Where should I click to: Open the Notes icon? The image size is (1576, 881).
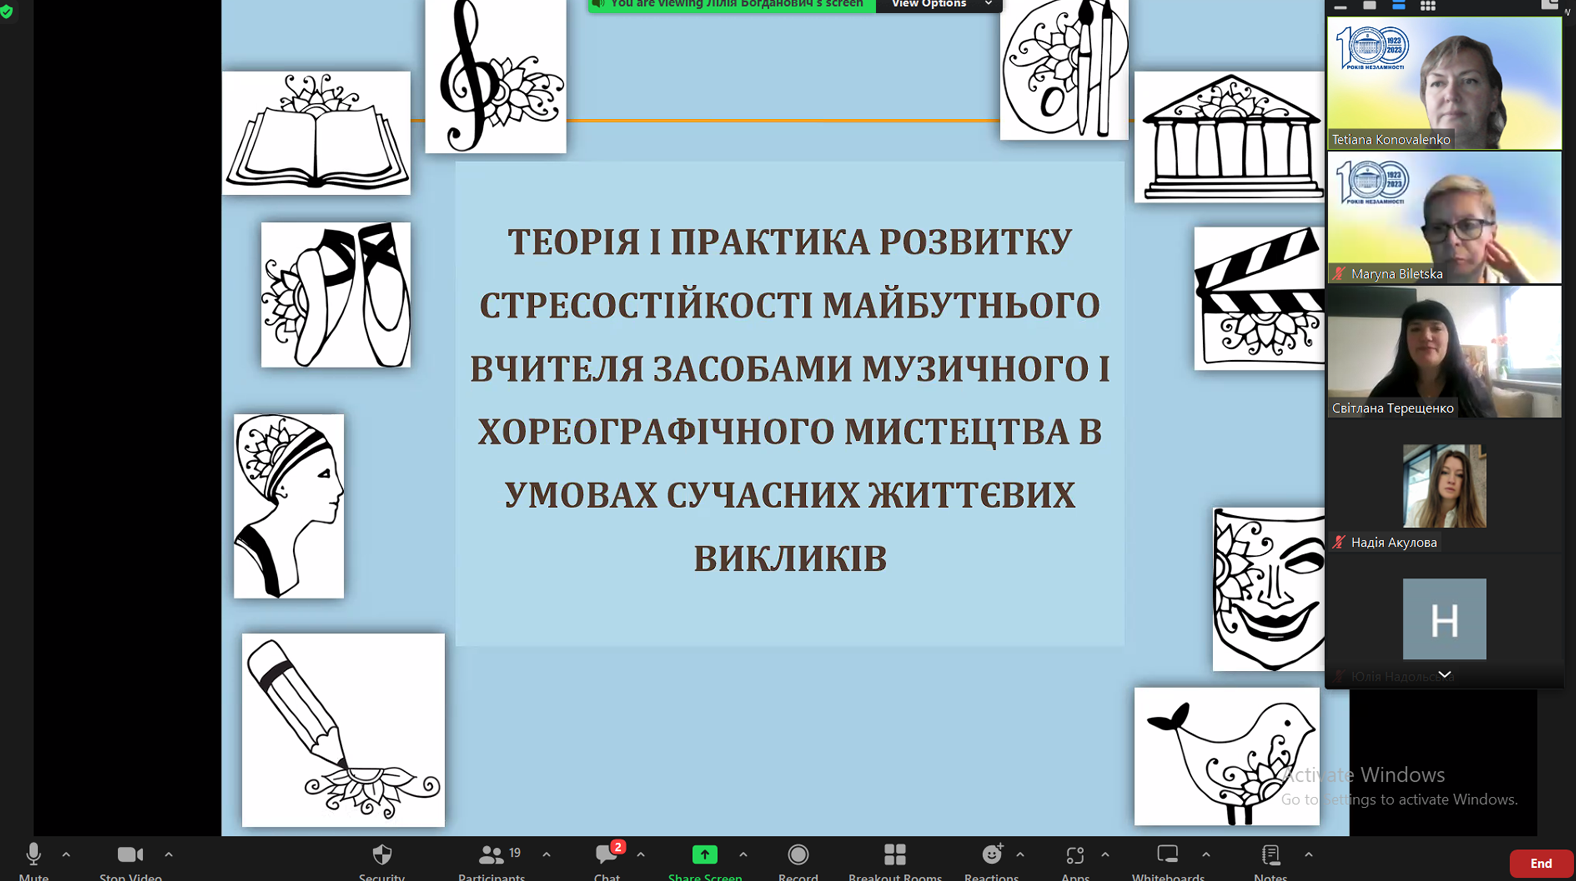pos(1270,856)
